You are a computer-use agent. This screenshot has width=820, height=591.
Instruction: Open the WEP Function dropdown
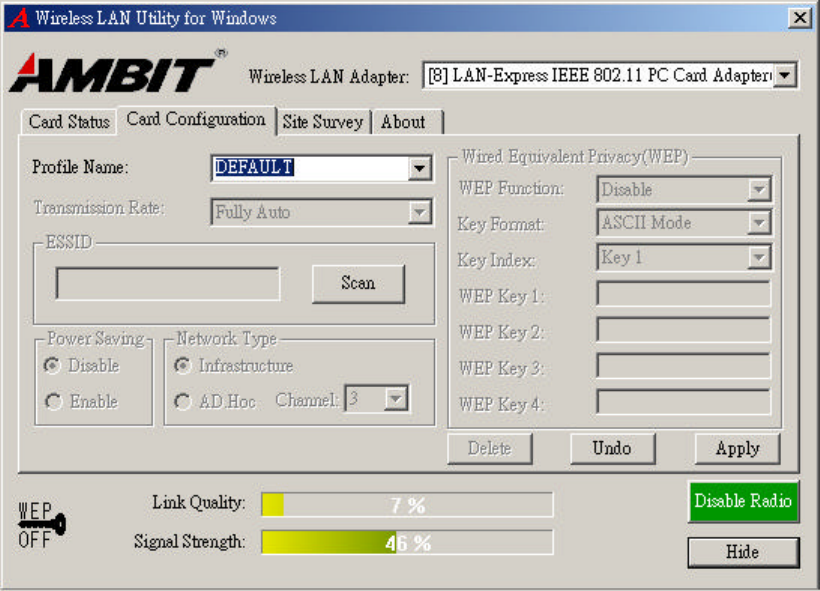[758, 189]
